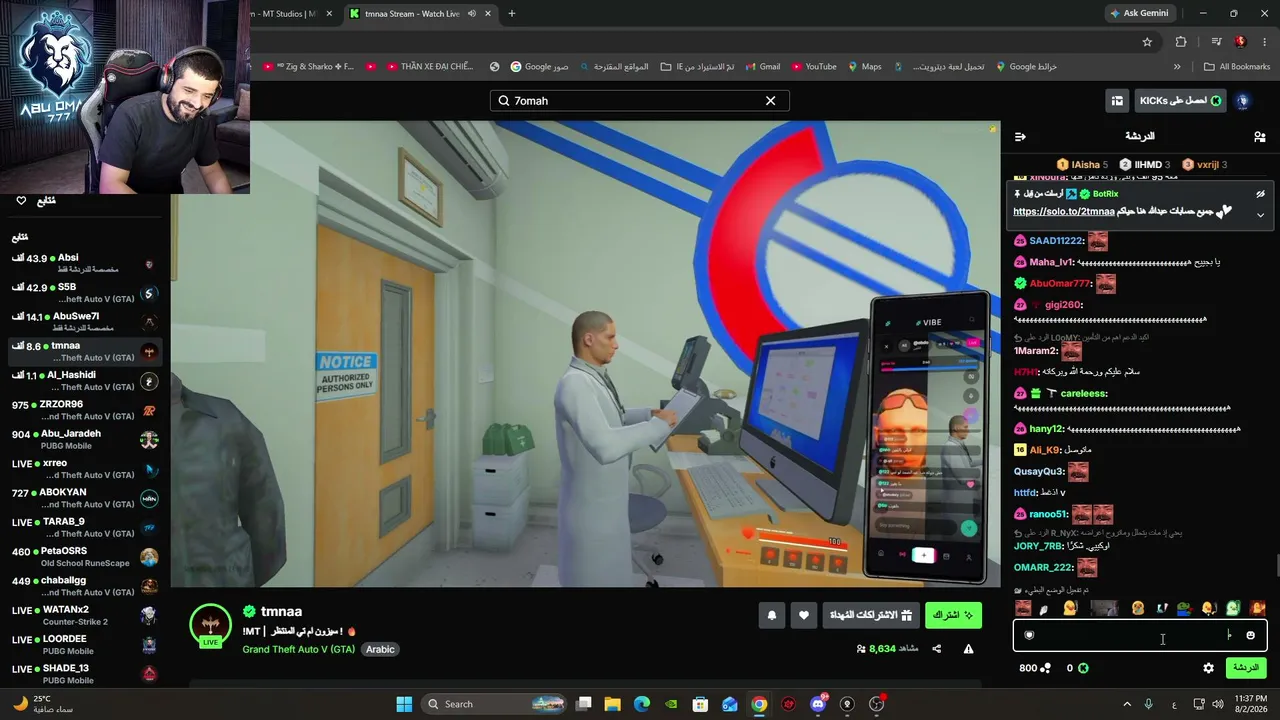Switch to the MT Studios browser tab
The height and width of the screenshot is (720, 1280).
tap(290, 14)
